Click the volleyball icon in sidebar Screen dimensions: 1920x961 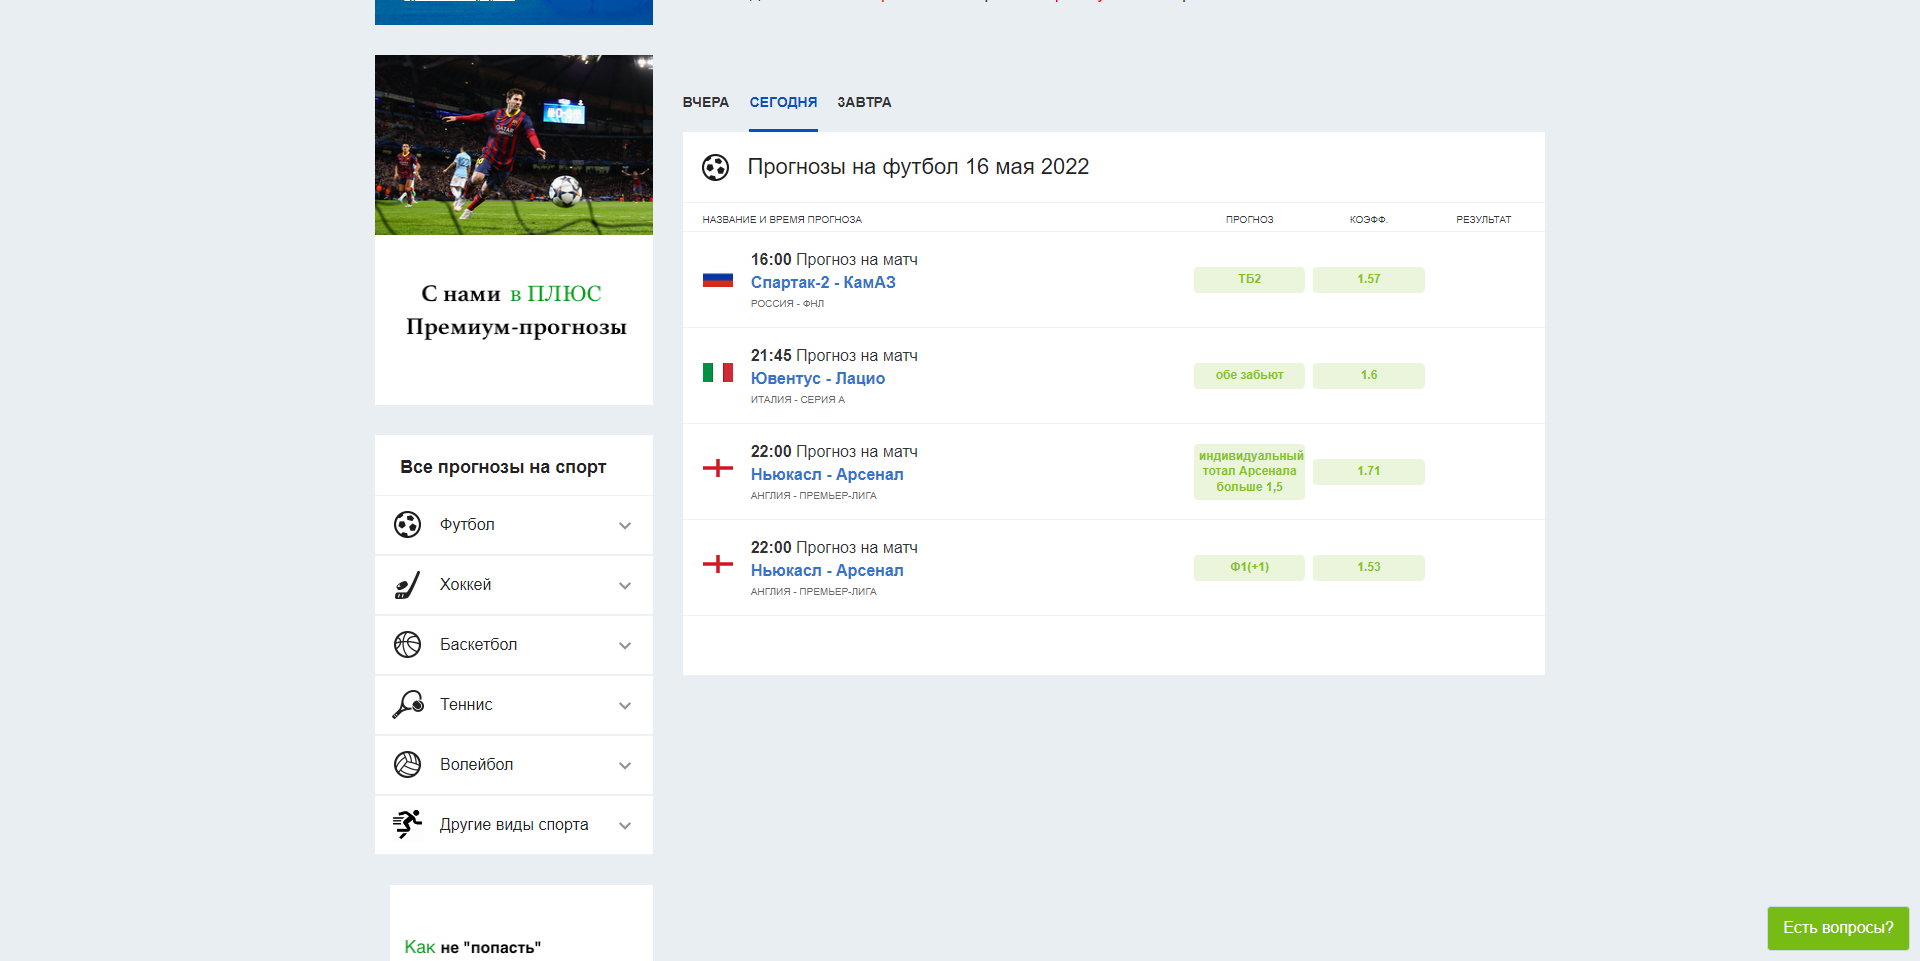click(x=407, y=765)
